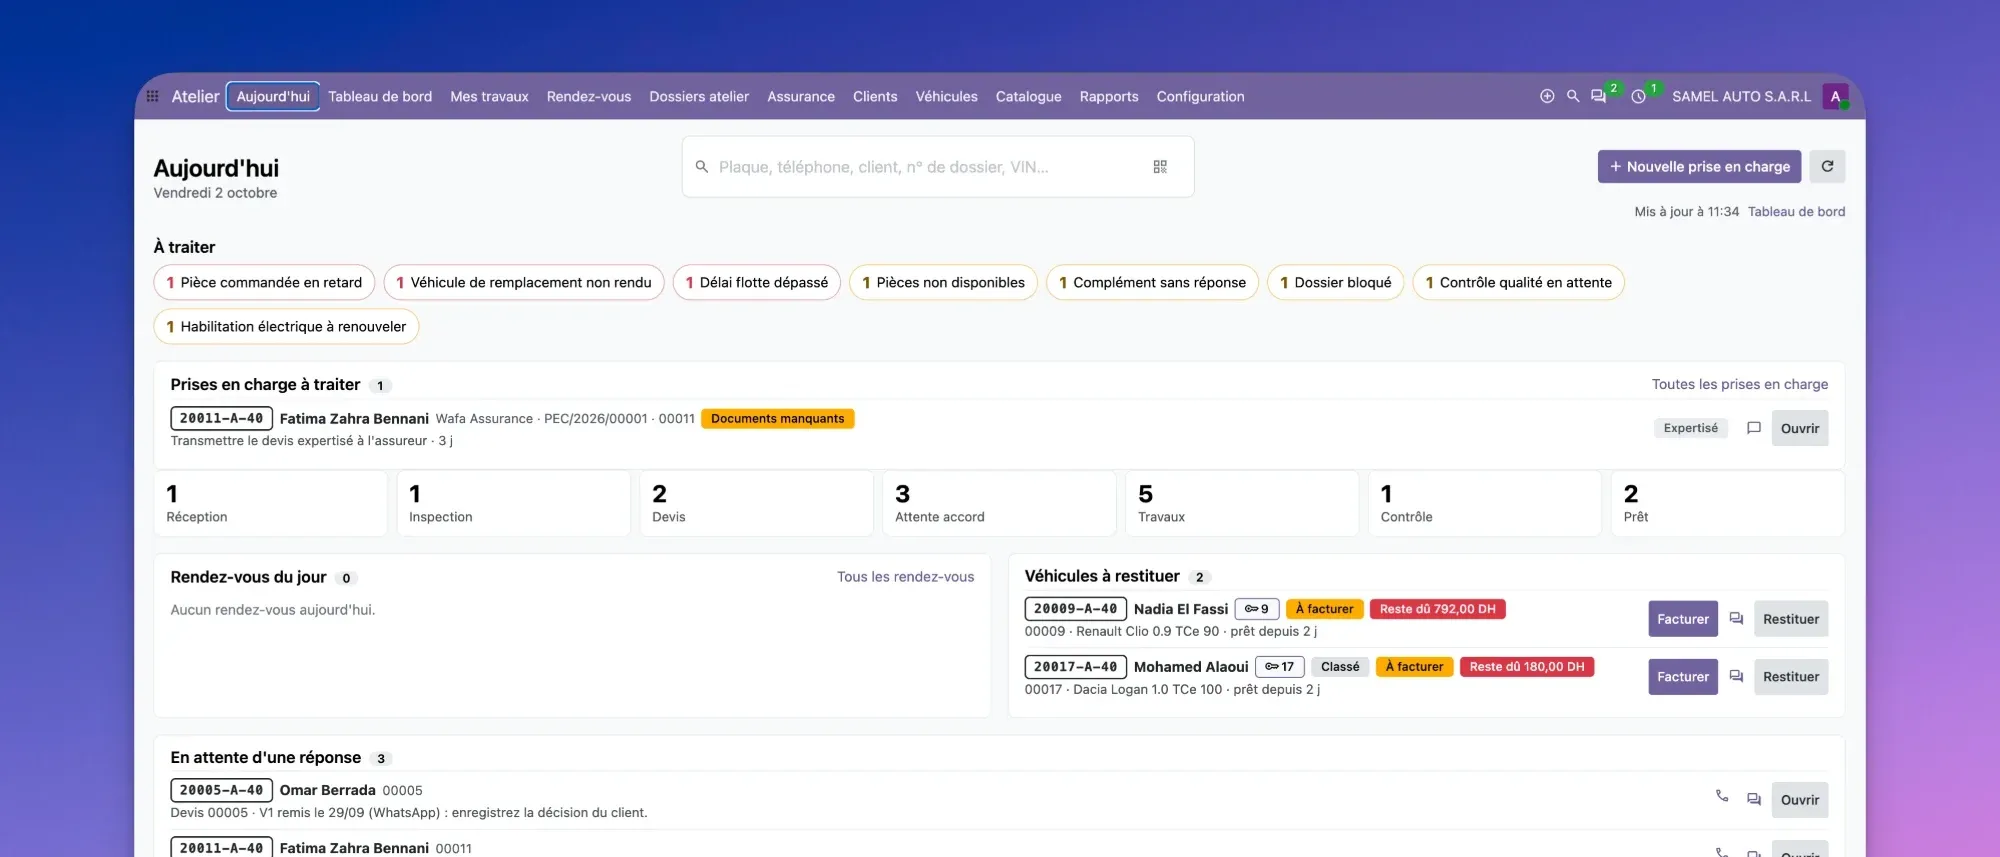Click Facturer for Nadia El Fassi
2000x857 pixels.
click(1683, 619)
